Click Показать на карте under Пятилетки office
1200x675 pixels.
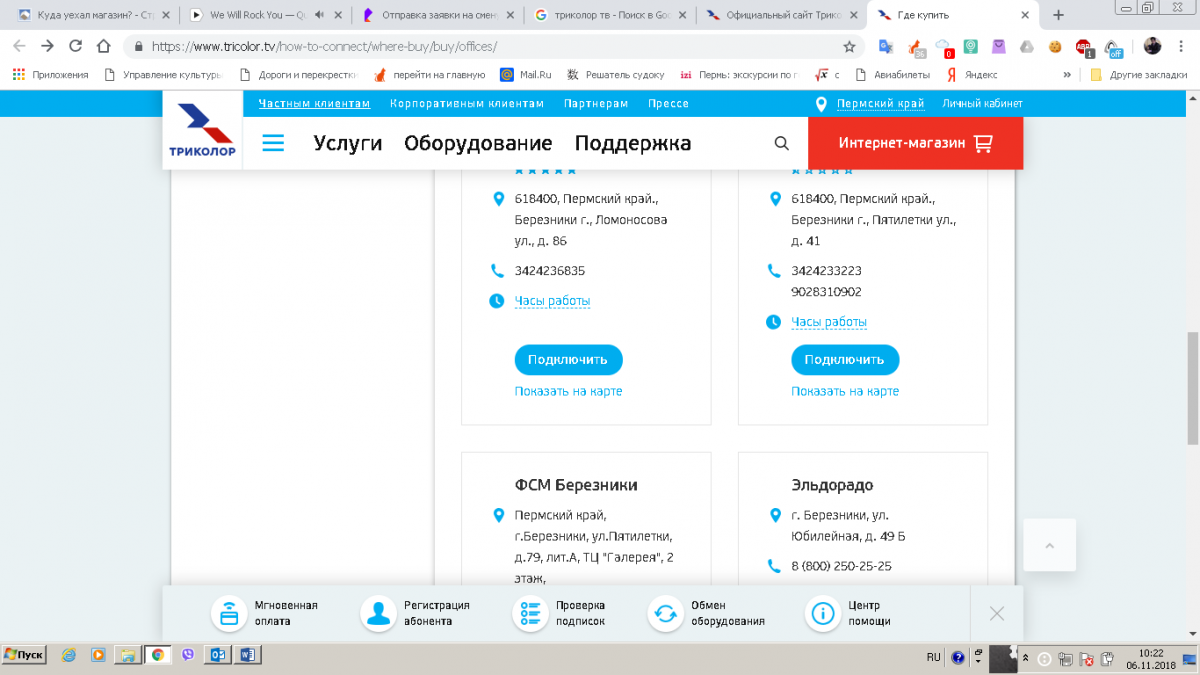coord(845,391)
